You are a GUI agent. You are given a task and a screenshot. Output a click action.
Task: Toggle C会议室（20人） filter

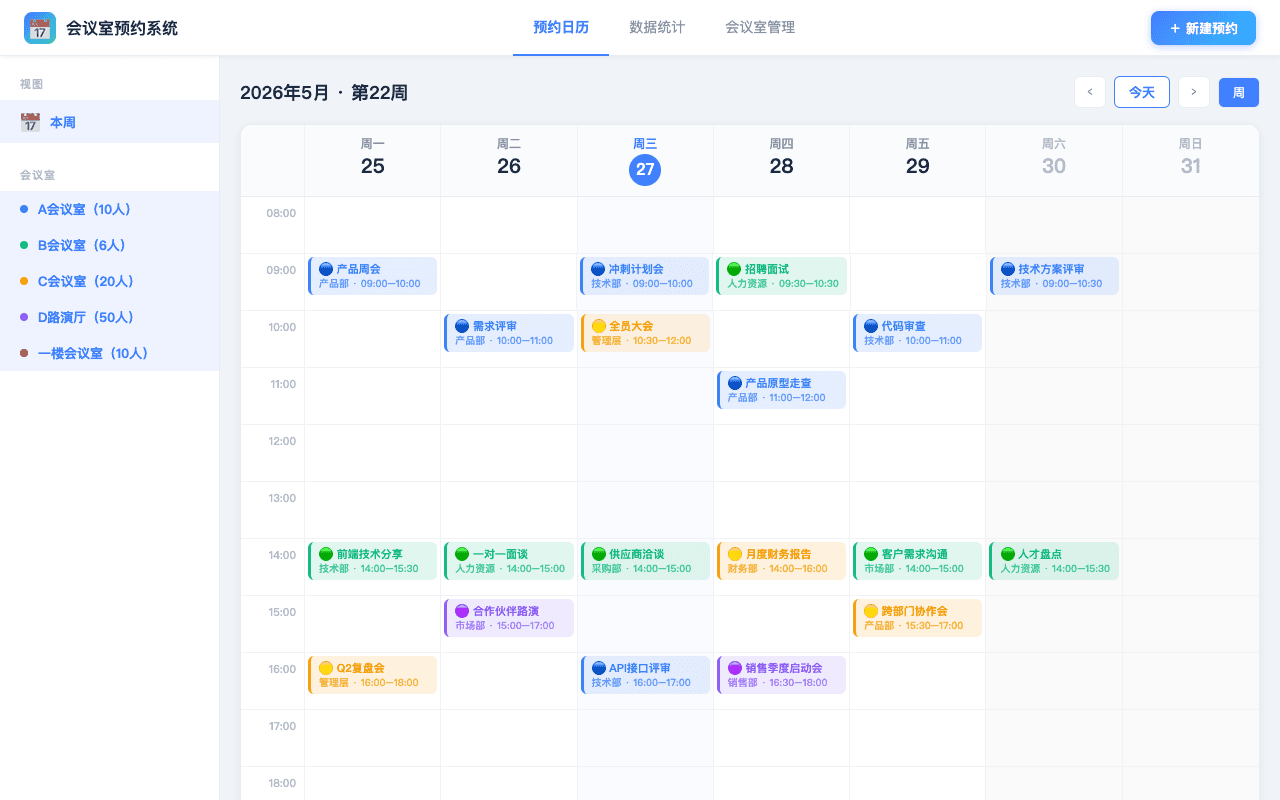[110, 281]
